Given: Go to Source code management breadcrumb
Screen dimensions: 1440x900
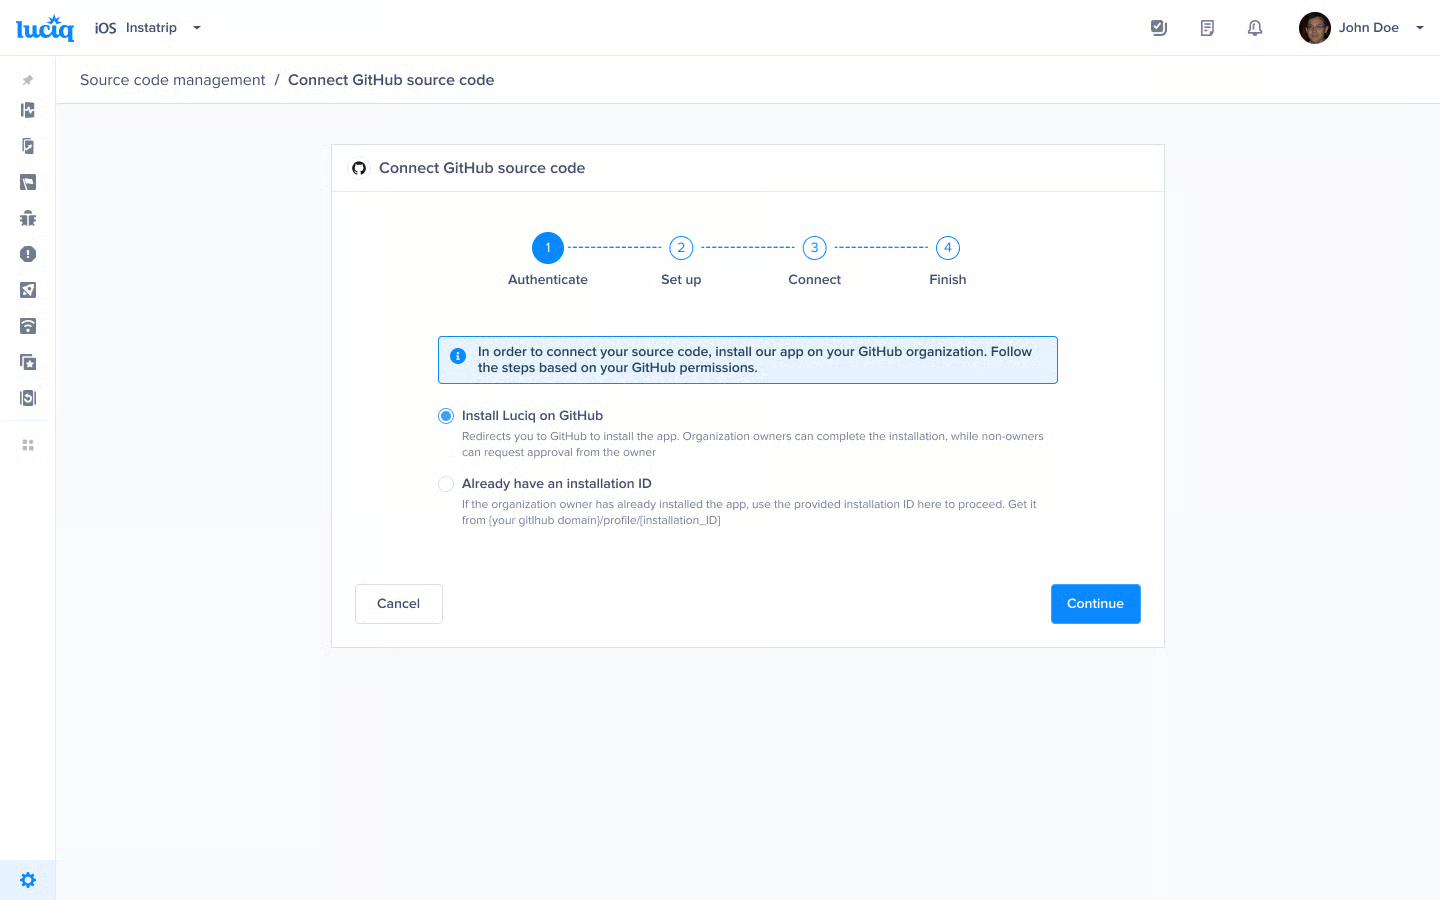Looking at the screenshot, I should tap(172, 80).
